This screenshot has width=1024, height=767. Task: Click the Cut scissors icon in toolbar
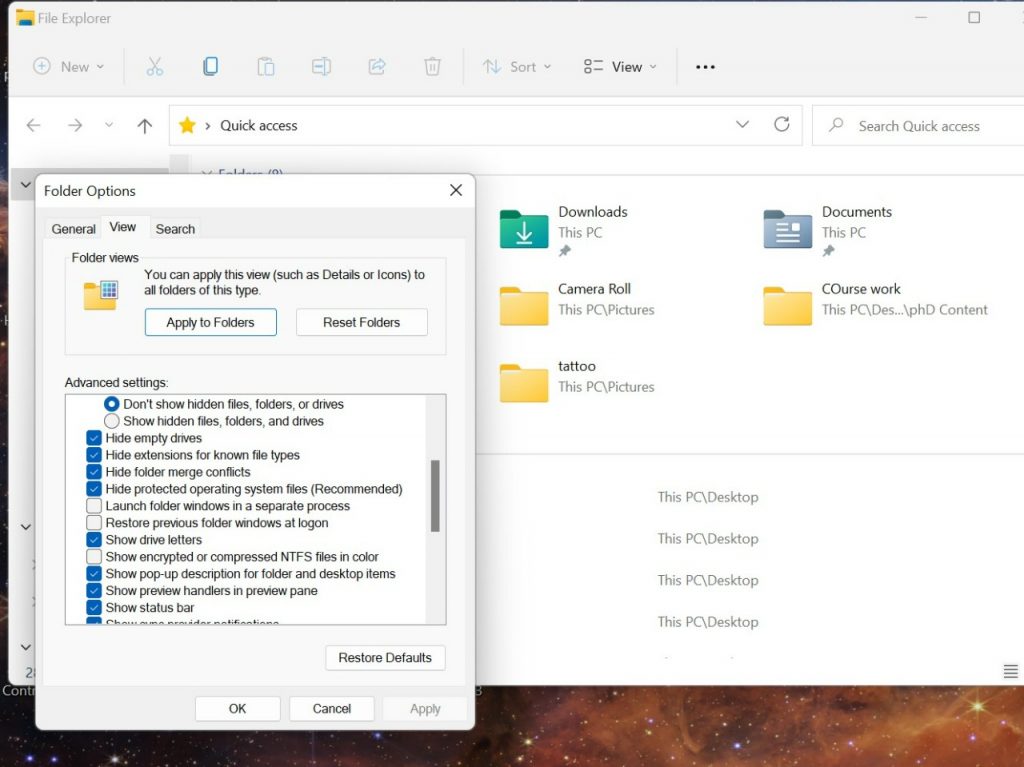click(x=154, y=67)
